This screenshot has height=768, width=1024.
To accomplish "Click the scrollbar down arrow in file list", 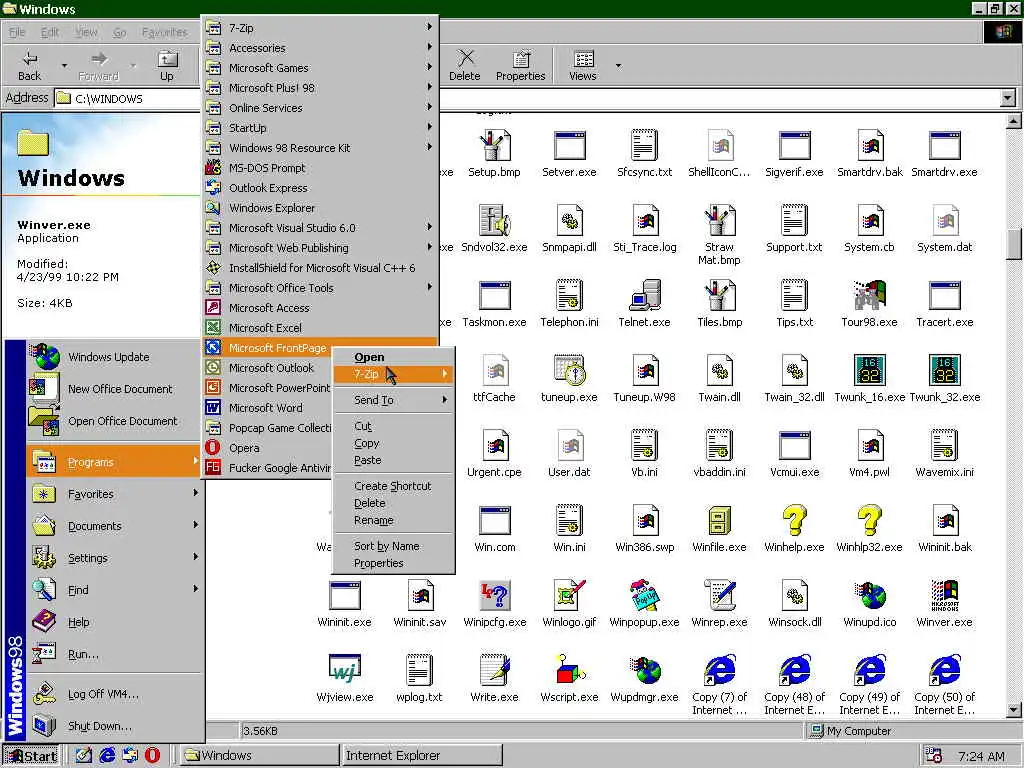I will tap(1014, 710).
